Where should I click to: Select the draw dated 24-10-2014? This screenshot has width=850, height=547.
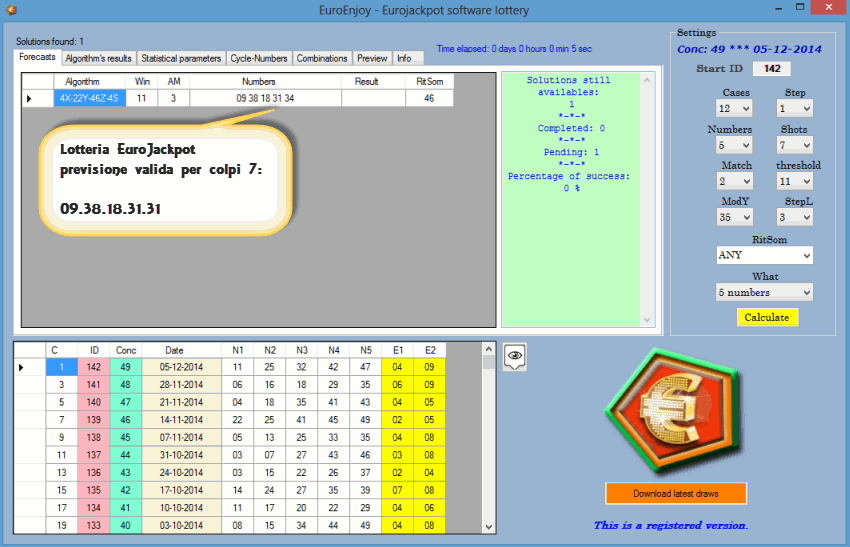pos(181,473)
